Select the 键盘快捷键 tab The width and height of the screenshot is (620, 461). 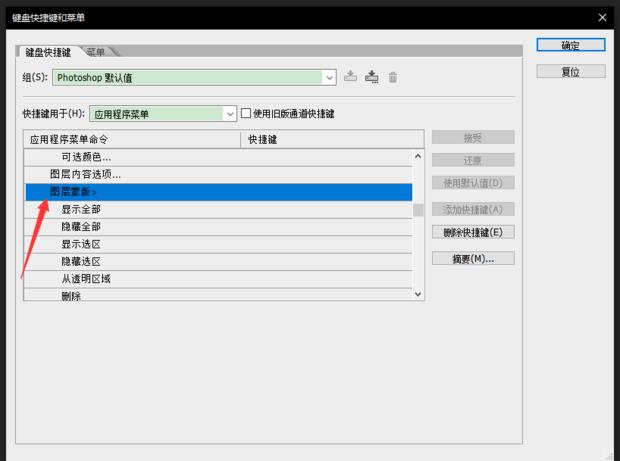click(48, 52)
